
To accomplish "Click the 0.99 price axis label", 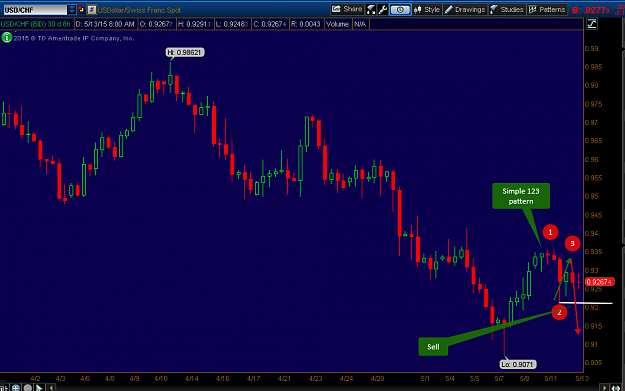I will click(592, 49).
